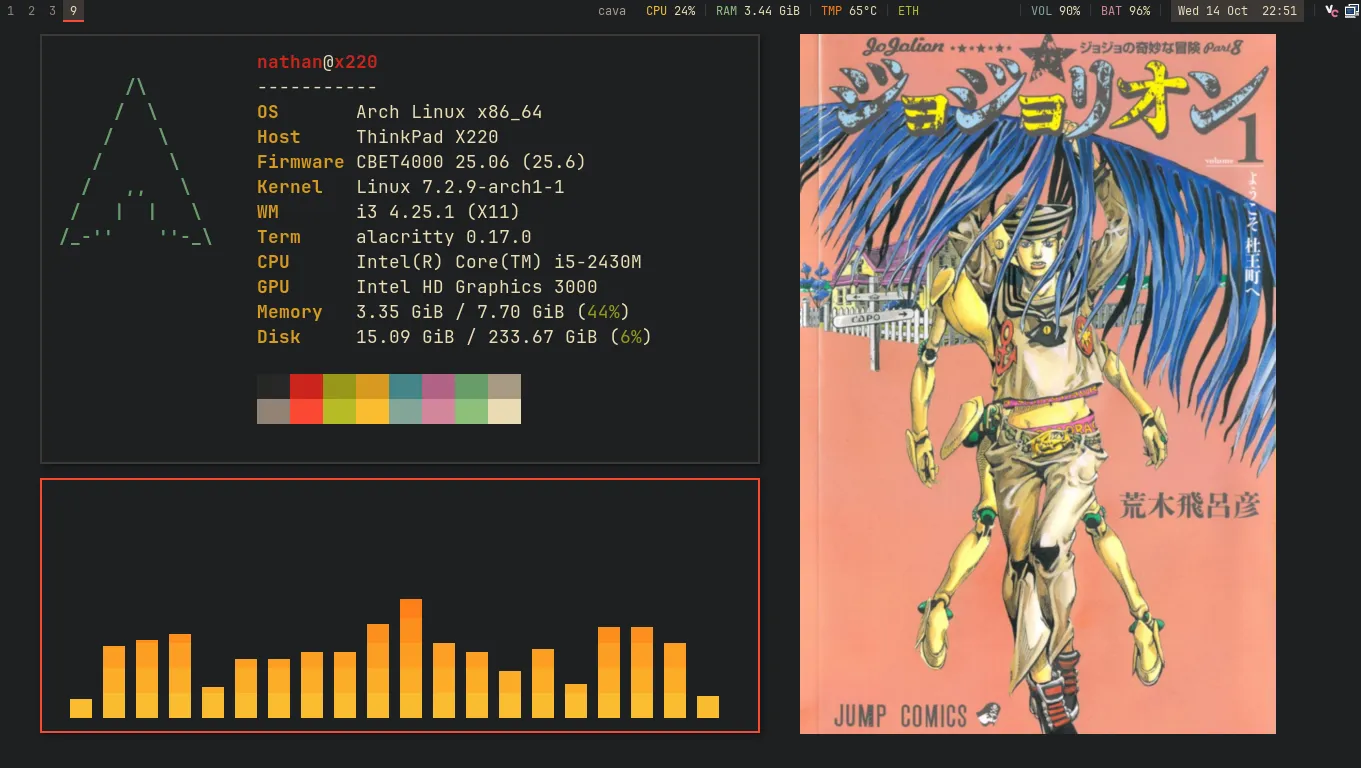Click the nathan@x220 title text
1361x768 pixels.
pyautogui.click(x=317, y=62)
